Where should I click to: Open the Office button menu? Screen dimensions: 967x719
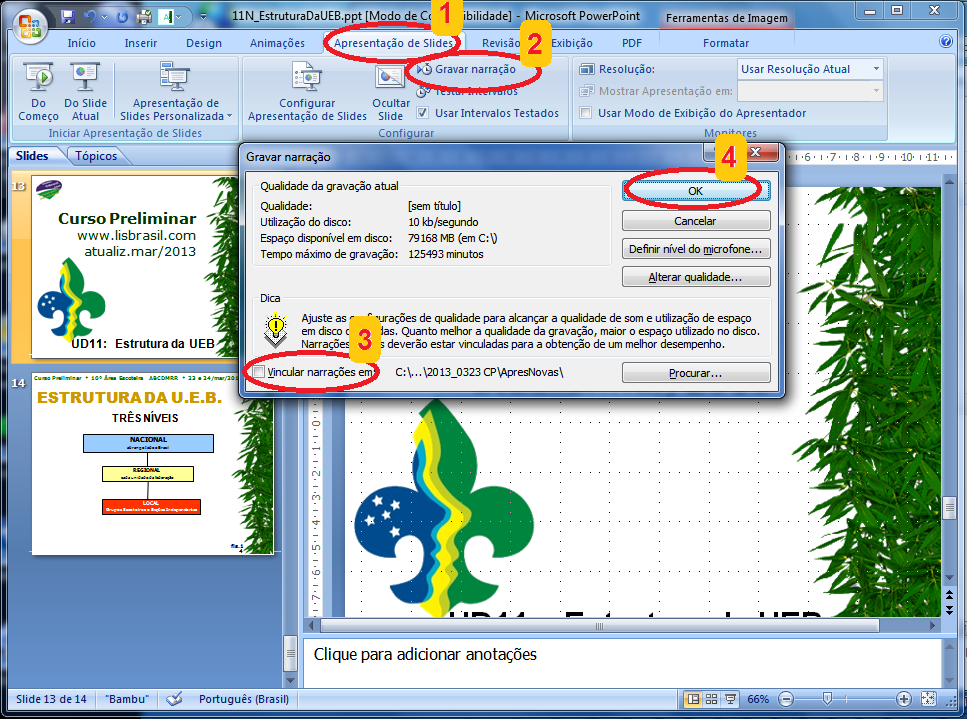point(30,27)
